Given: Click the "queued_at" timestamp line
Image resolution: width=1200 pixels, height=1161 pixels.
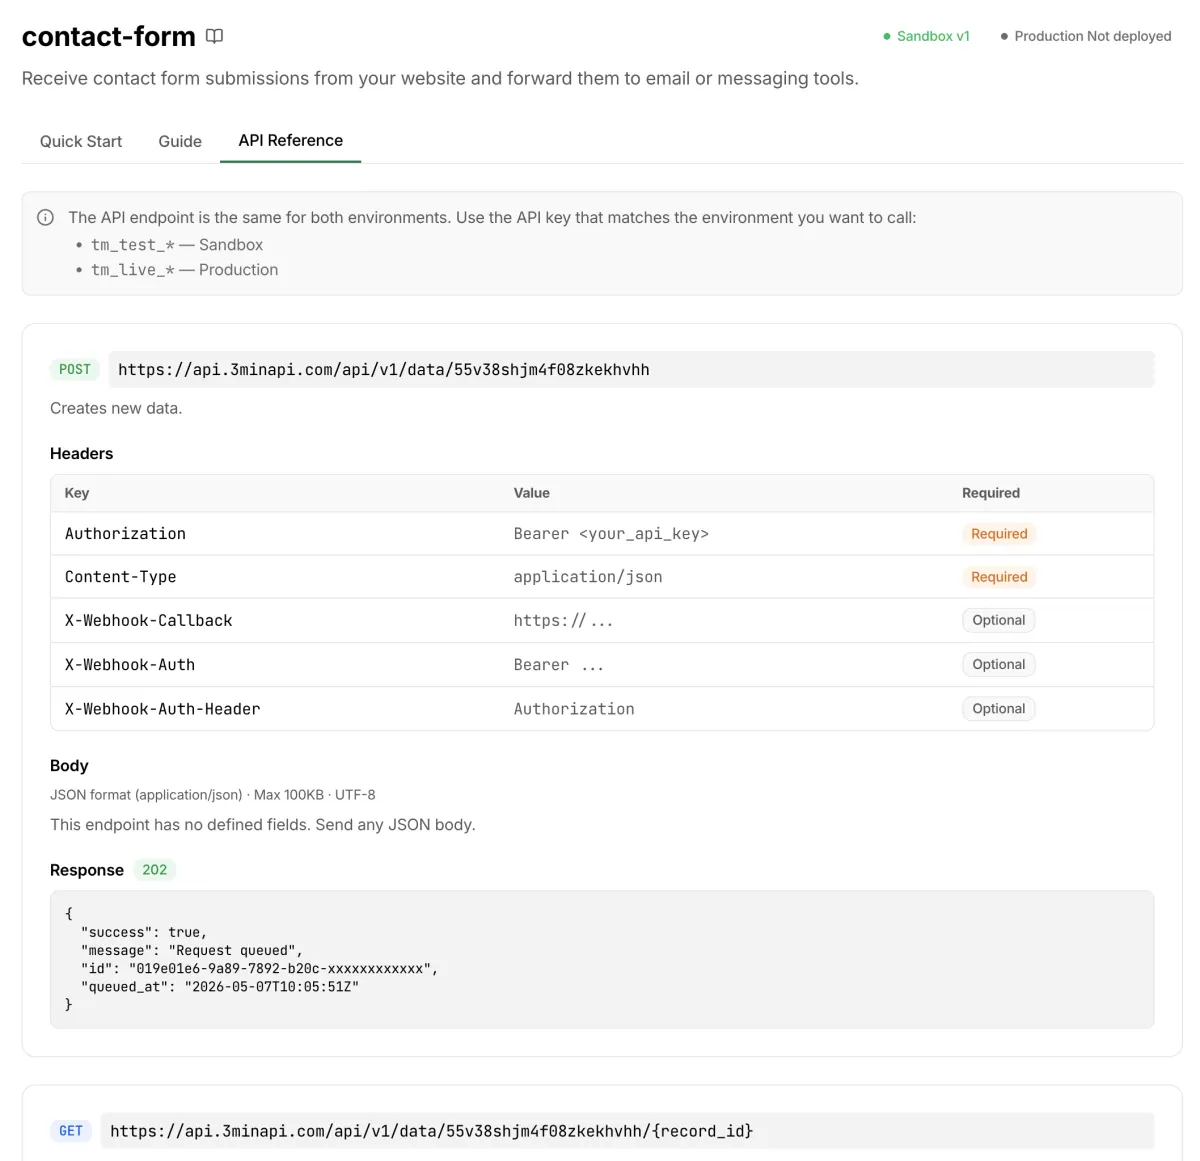Looking at the screenshot, I should tap(220, 987).
